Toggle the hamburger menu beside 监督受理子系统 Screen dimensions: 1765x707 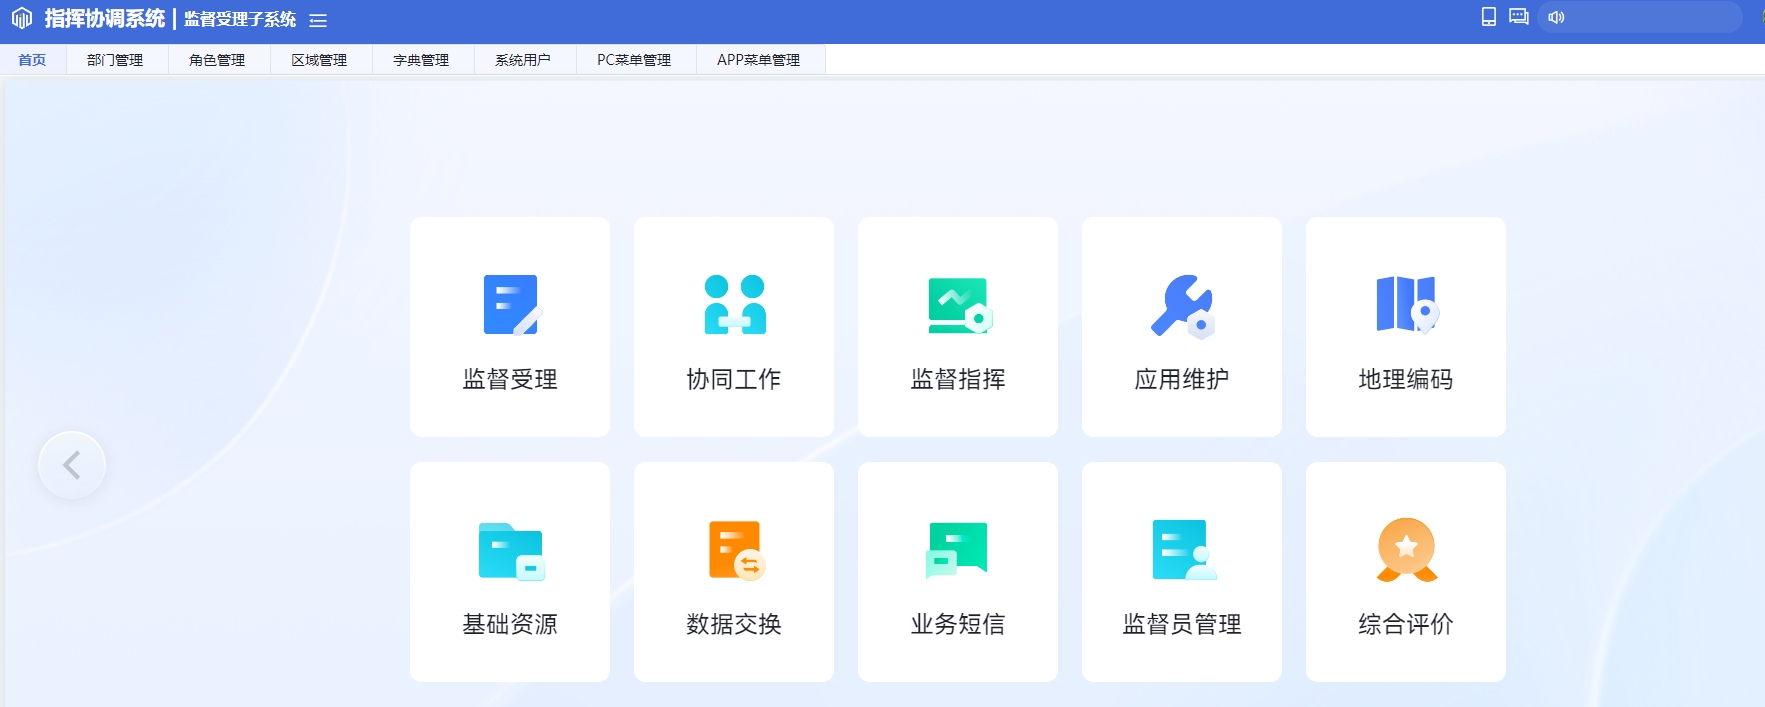[x=318, y=21]
